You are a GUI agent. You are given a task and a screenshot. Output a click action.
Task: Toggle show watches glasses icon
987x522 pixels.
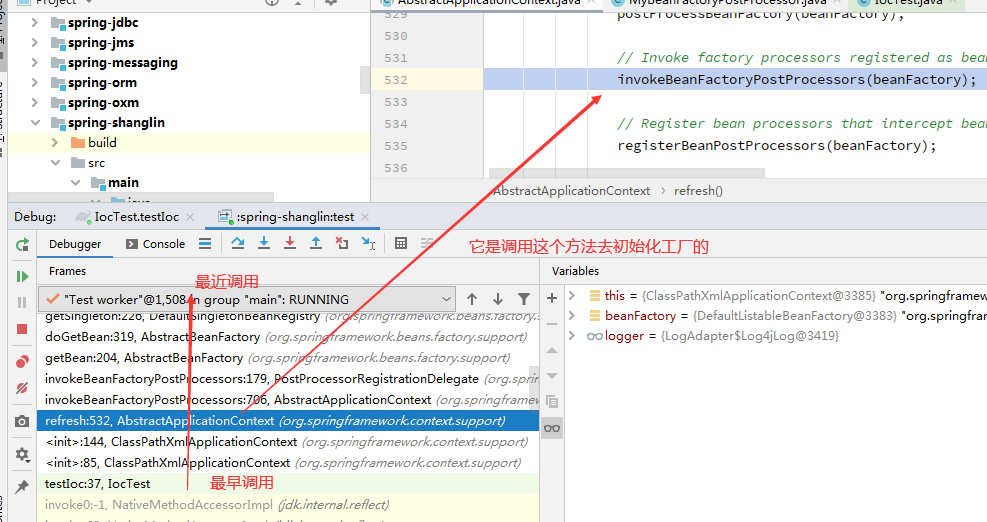(x=552, y=428)
